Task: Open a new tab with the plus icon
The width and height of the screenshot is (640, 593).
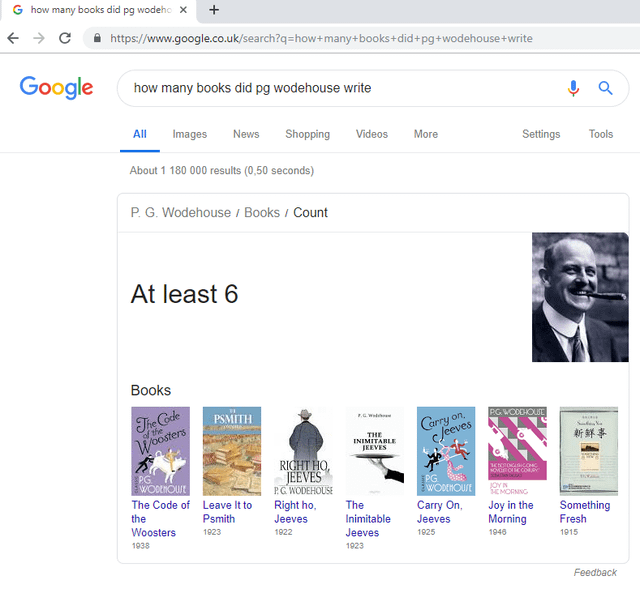Action: 214,10
